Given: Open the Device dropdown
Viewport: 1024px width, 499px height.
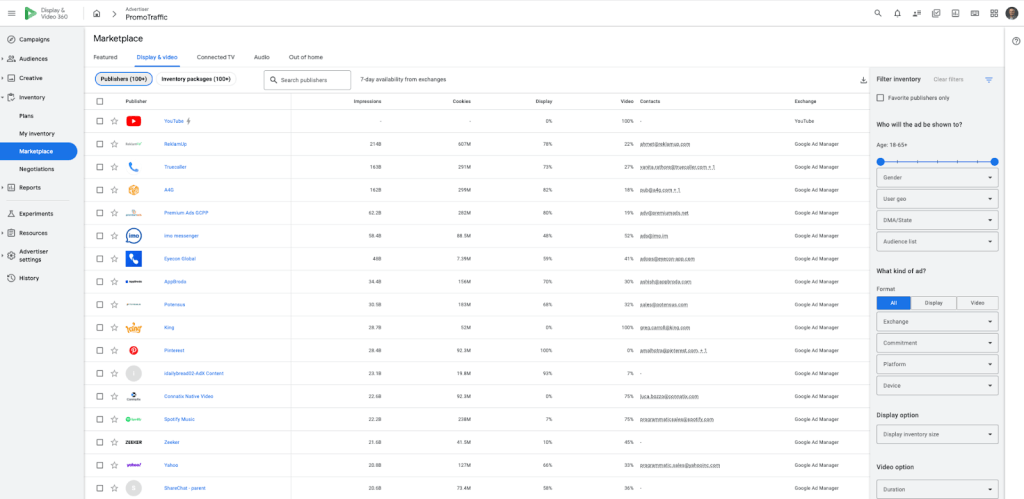Looking at the screenshot, I should tap(937, 385).
